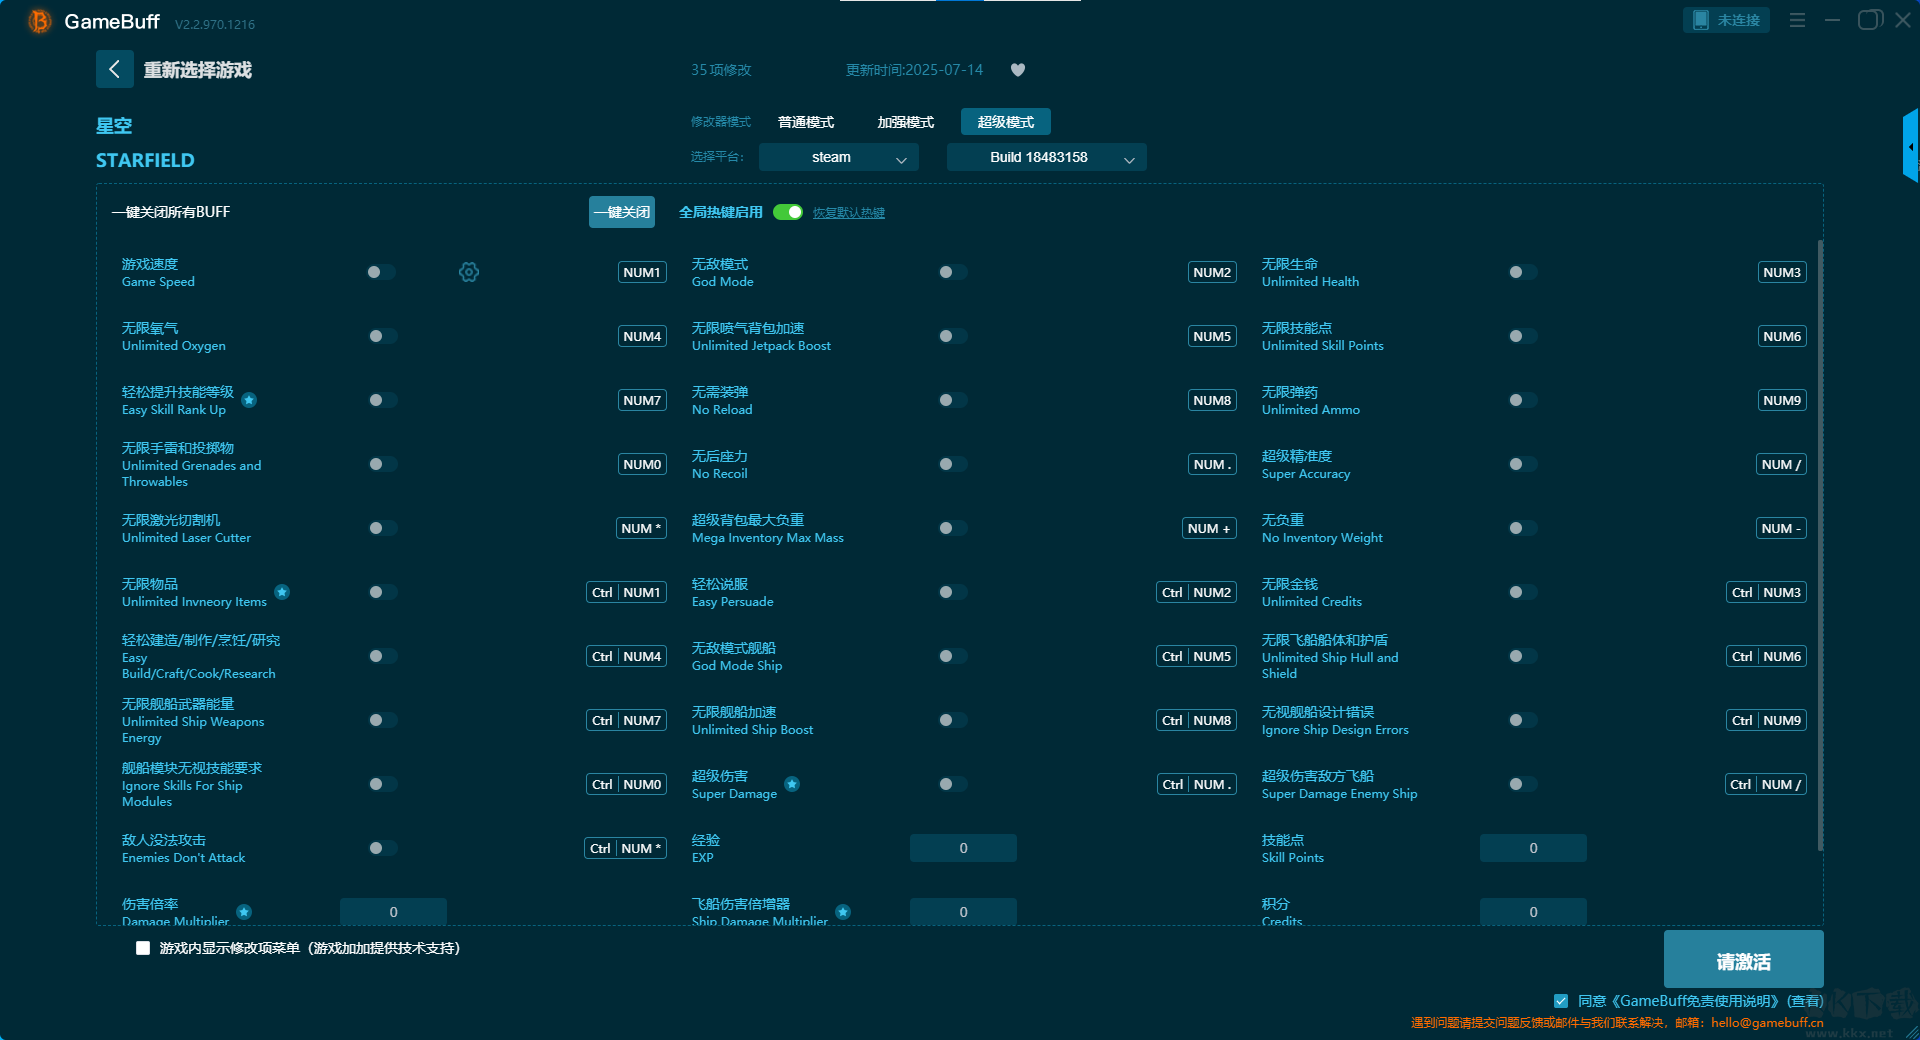Viewport: 1920px width, 1040px height.
Task: Click the back arrow icon beside 重新选择游戏
Action: 114,69
